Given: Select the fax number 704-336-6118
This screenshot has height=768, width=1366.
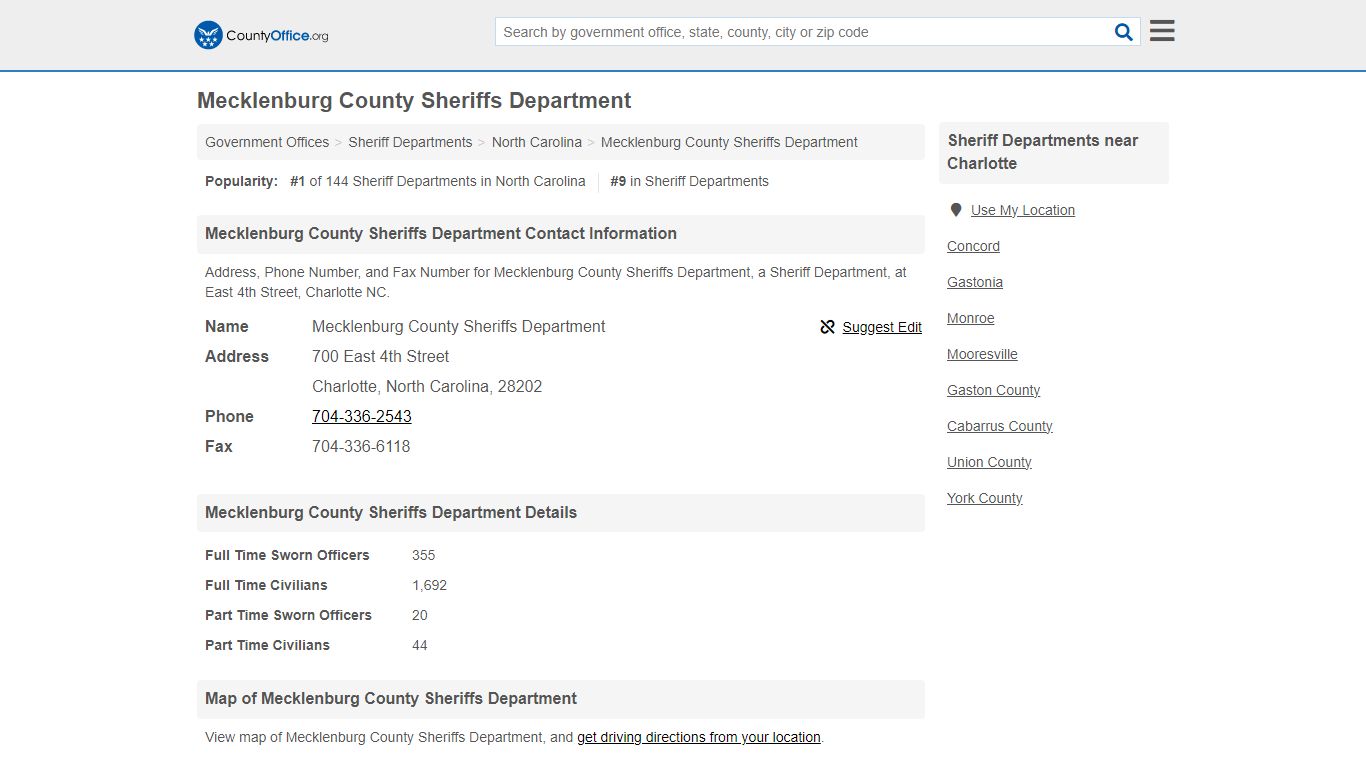Looking at the screenshot, I should click(361, 446).
